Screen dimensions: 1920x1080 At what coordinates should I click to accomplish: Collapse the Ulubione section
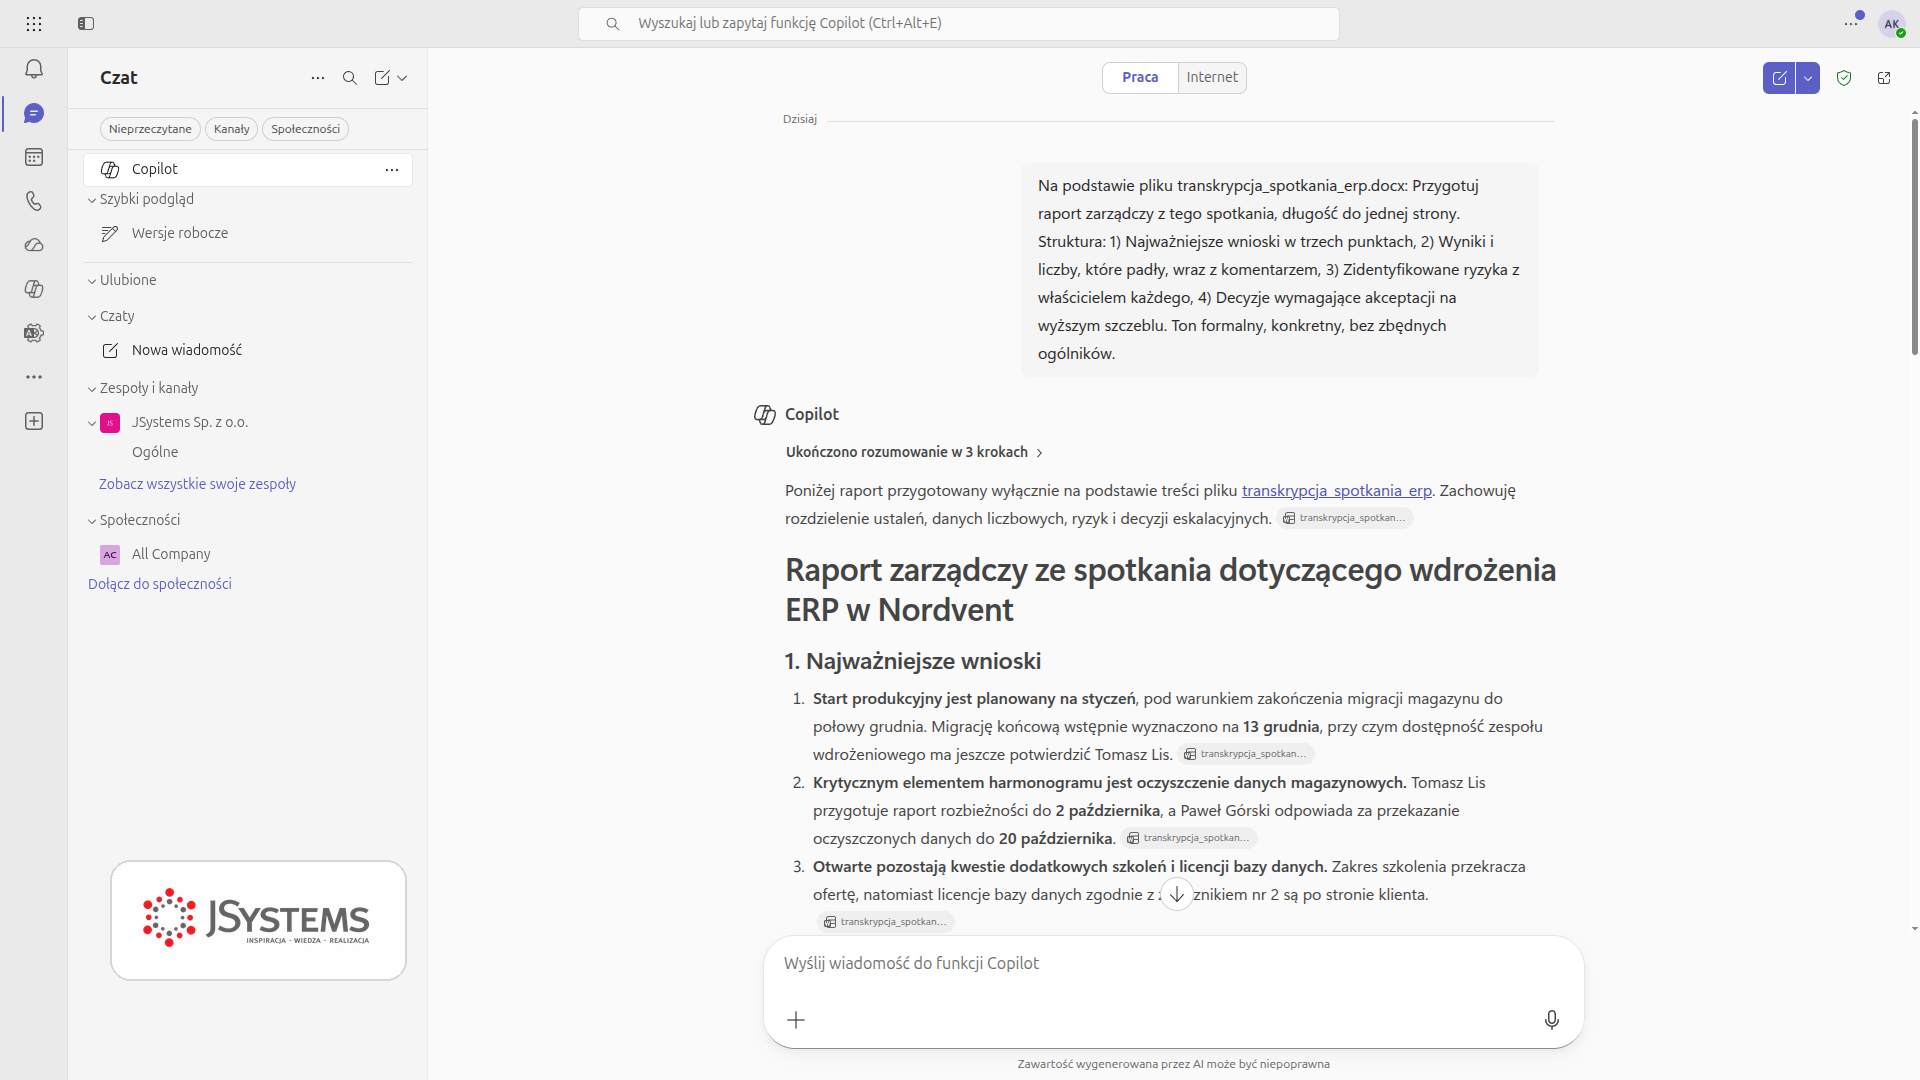point(92,281)
